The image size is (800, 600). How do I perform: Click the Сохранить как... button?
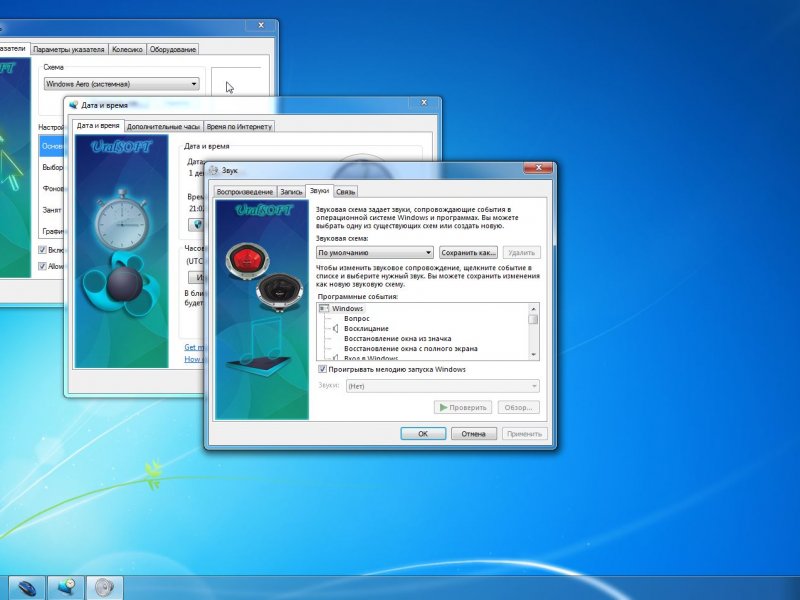[x=468, y=253]
